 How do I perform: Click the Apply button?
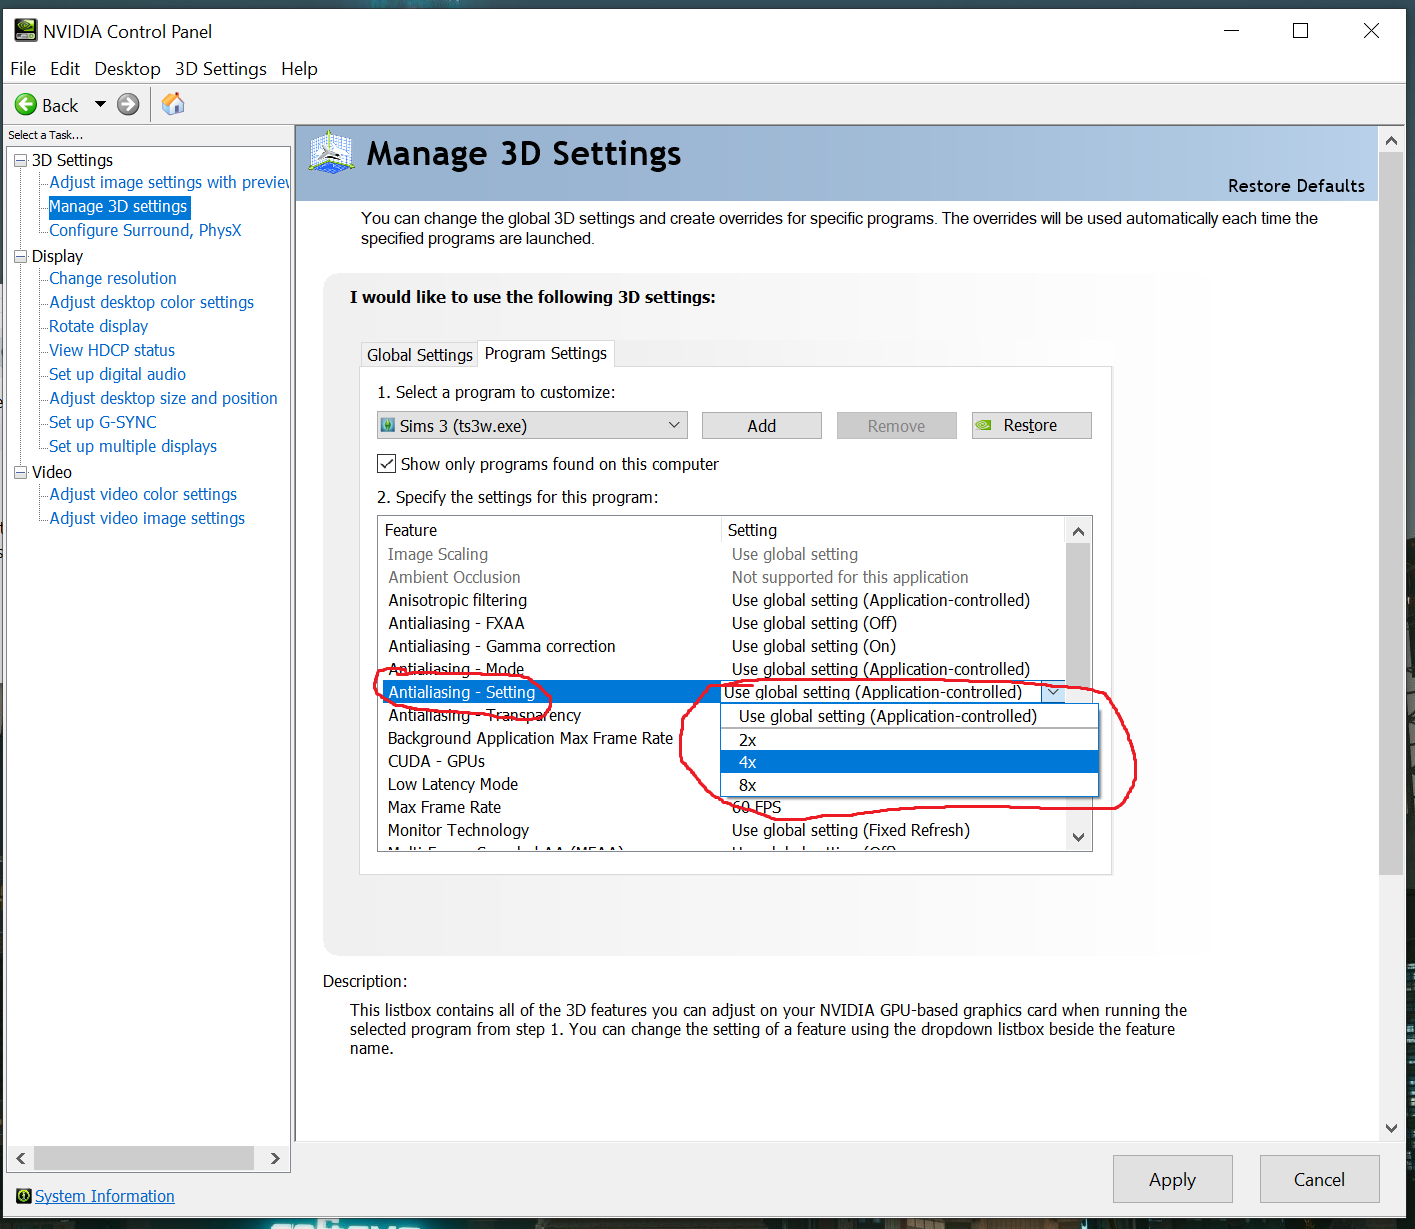click(1172, 1179)
